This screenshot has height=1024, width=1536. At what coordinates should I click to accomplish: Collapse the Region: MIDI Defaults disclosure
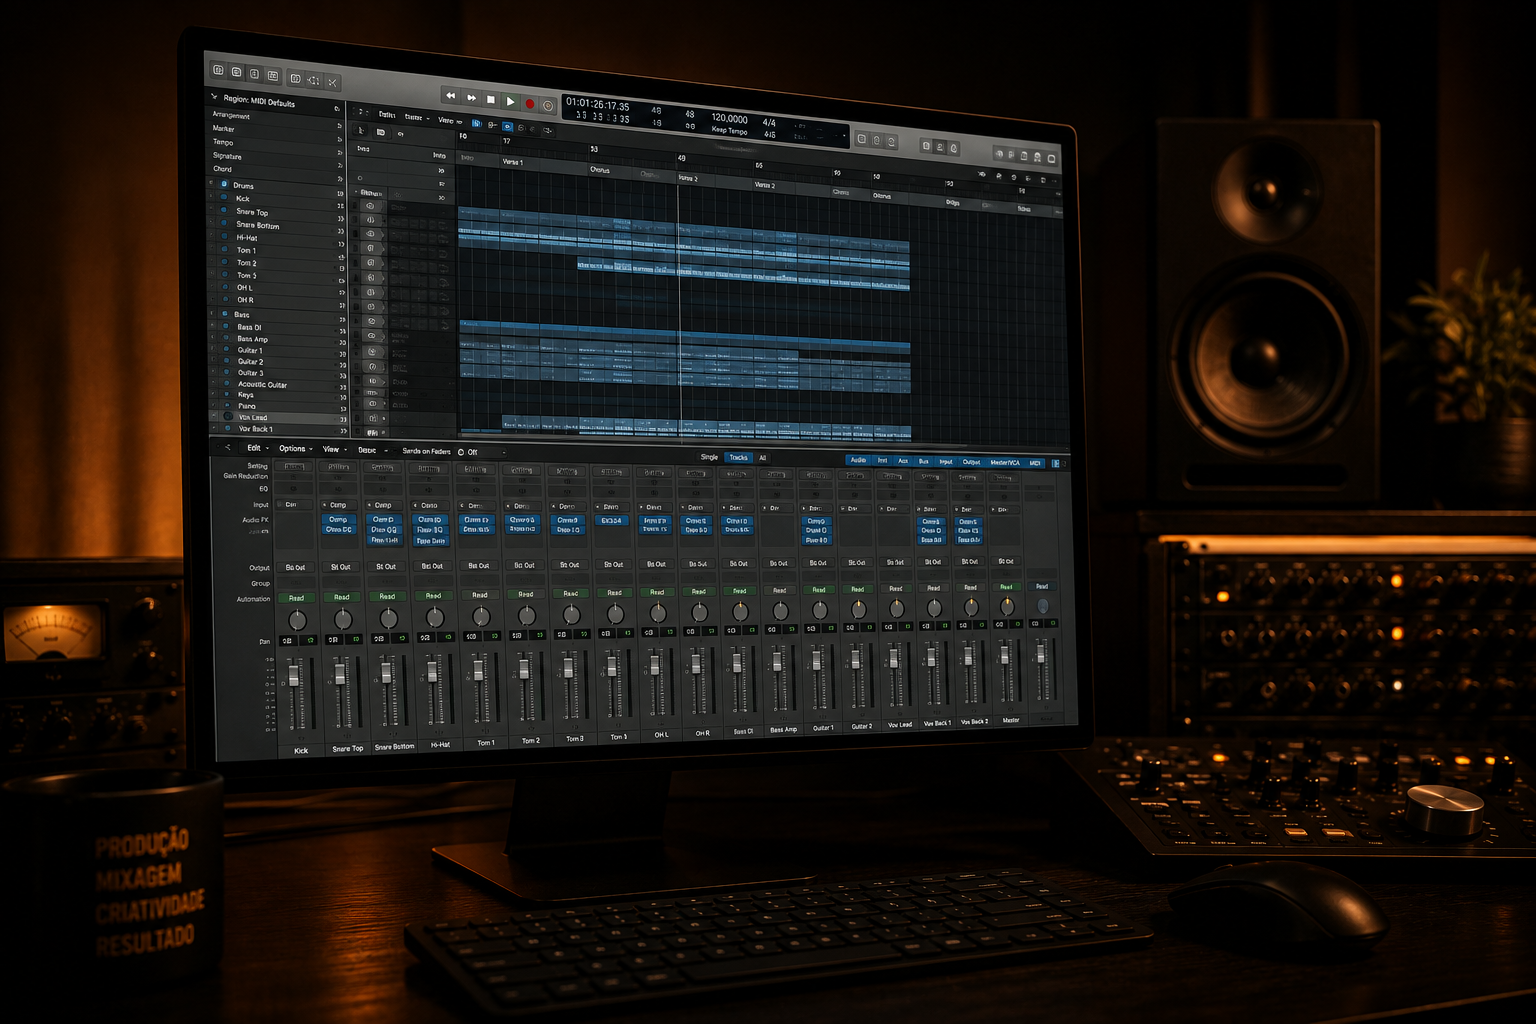[214, 97]
